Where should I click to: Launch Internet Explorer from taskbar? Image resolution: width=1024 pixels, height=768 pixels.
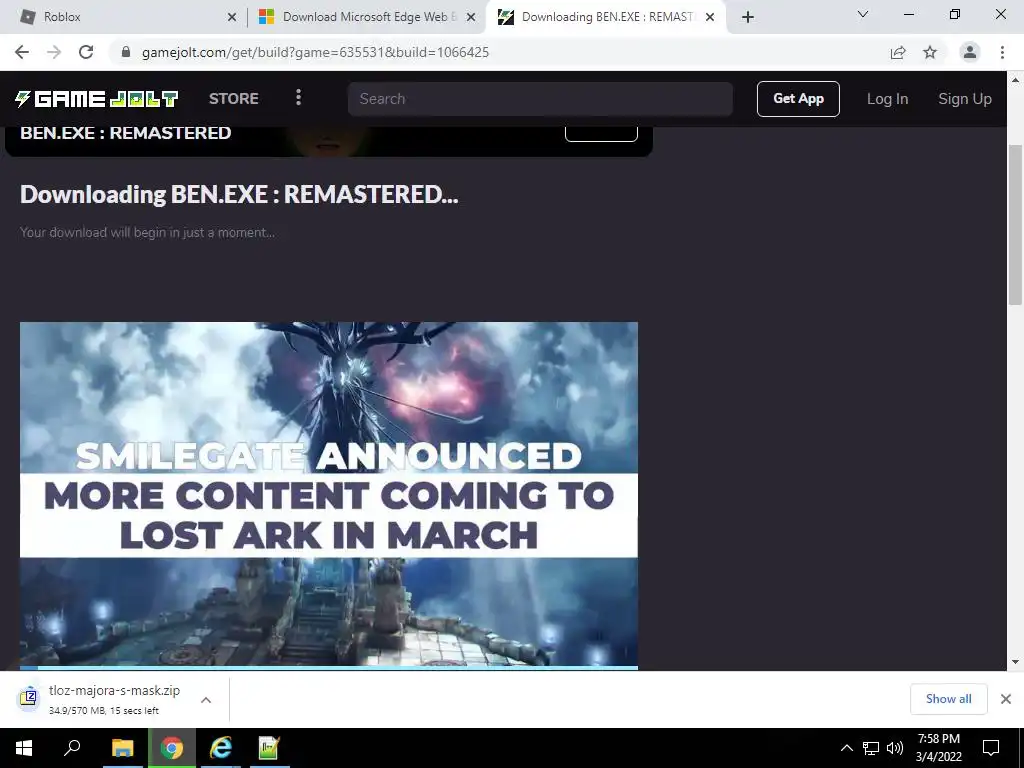coord(221,748)
